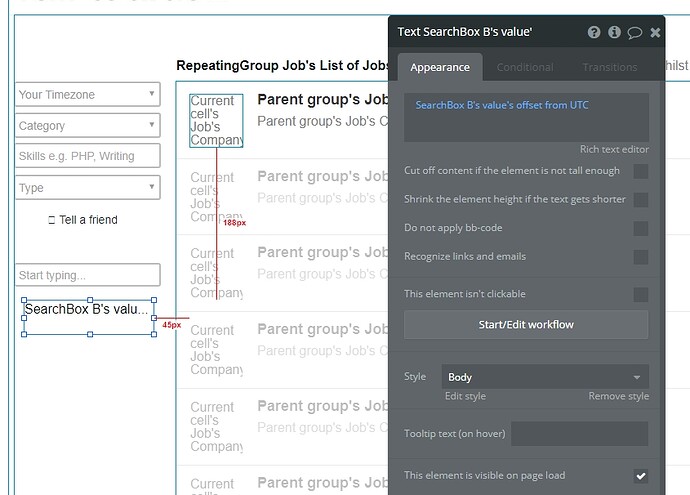
Task: Toggle the Tell a friend checkbox
Action: (x=51, y=220)
